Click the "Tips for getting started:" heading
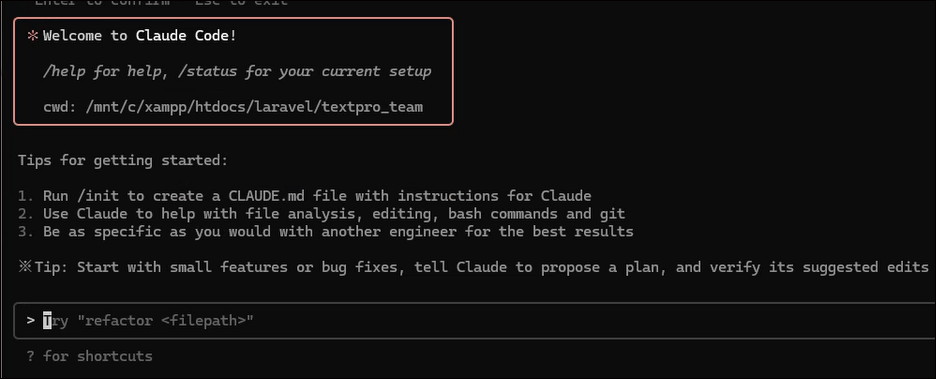 123,161
